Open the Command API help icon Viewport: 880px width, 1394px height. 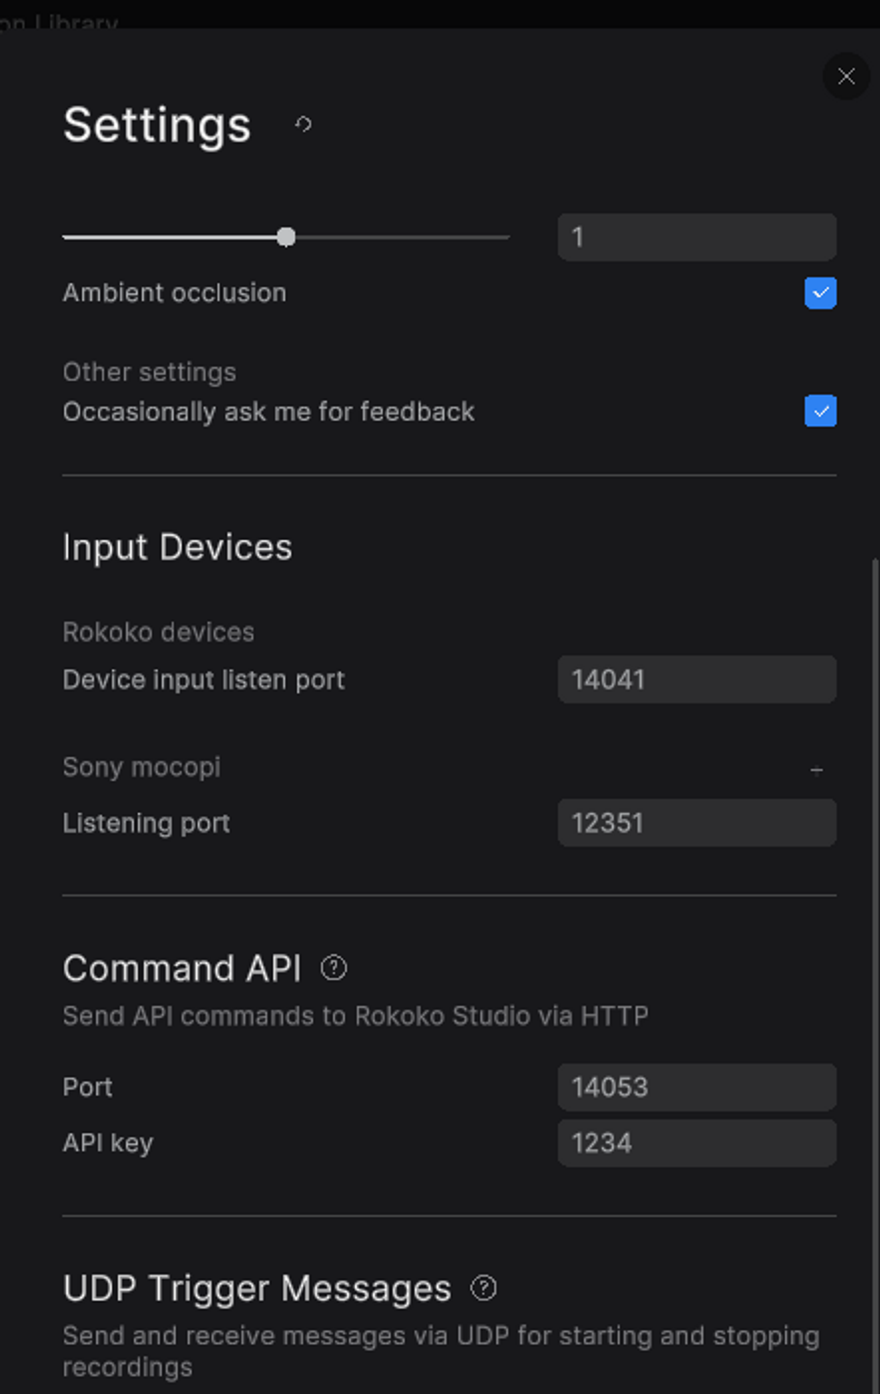pos(334,968)
